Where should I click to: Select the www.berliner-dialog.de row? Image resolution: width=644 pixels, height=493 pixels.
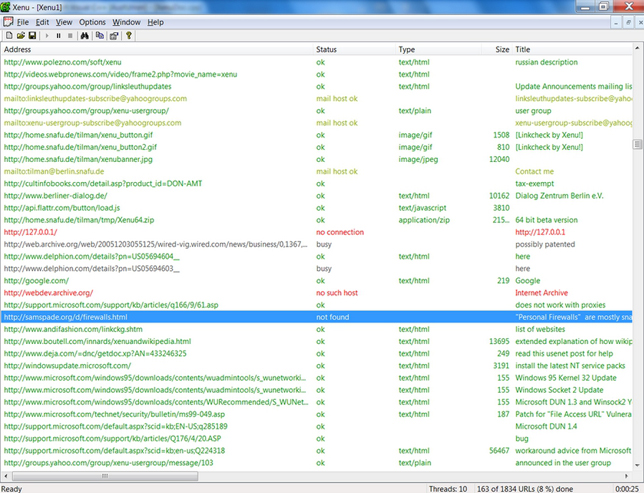click(316, 196)
